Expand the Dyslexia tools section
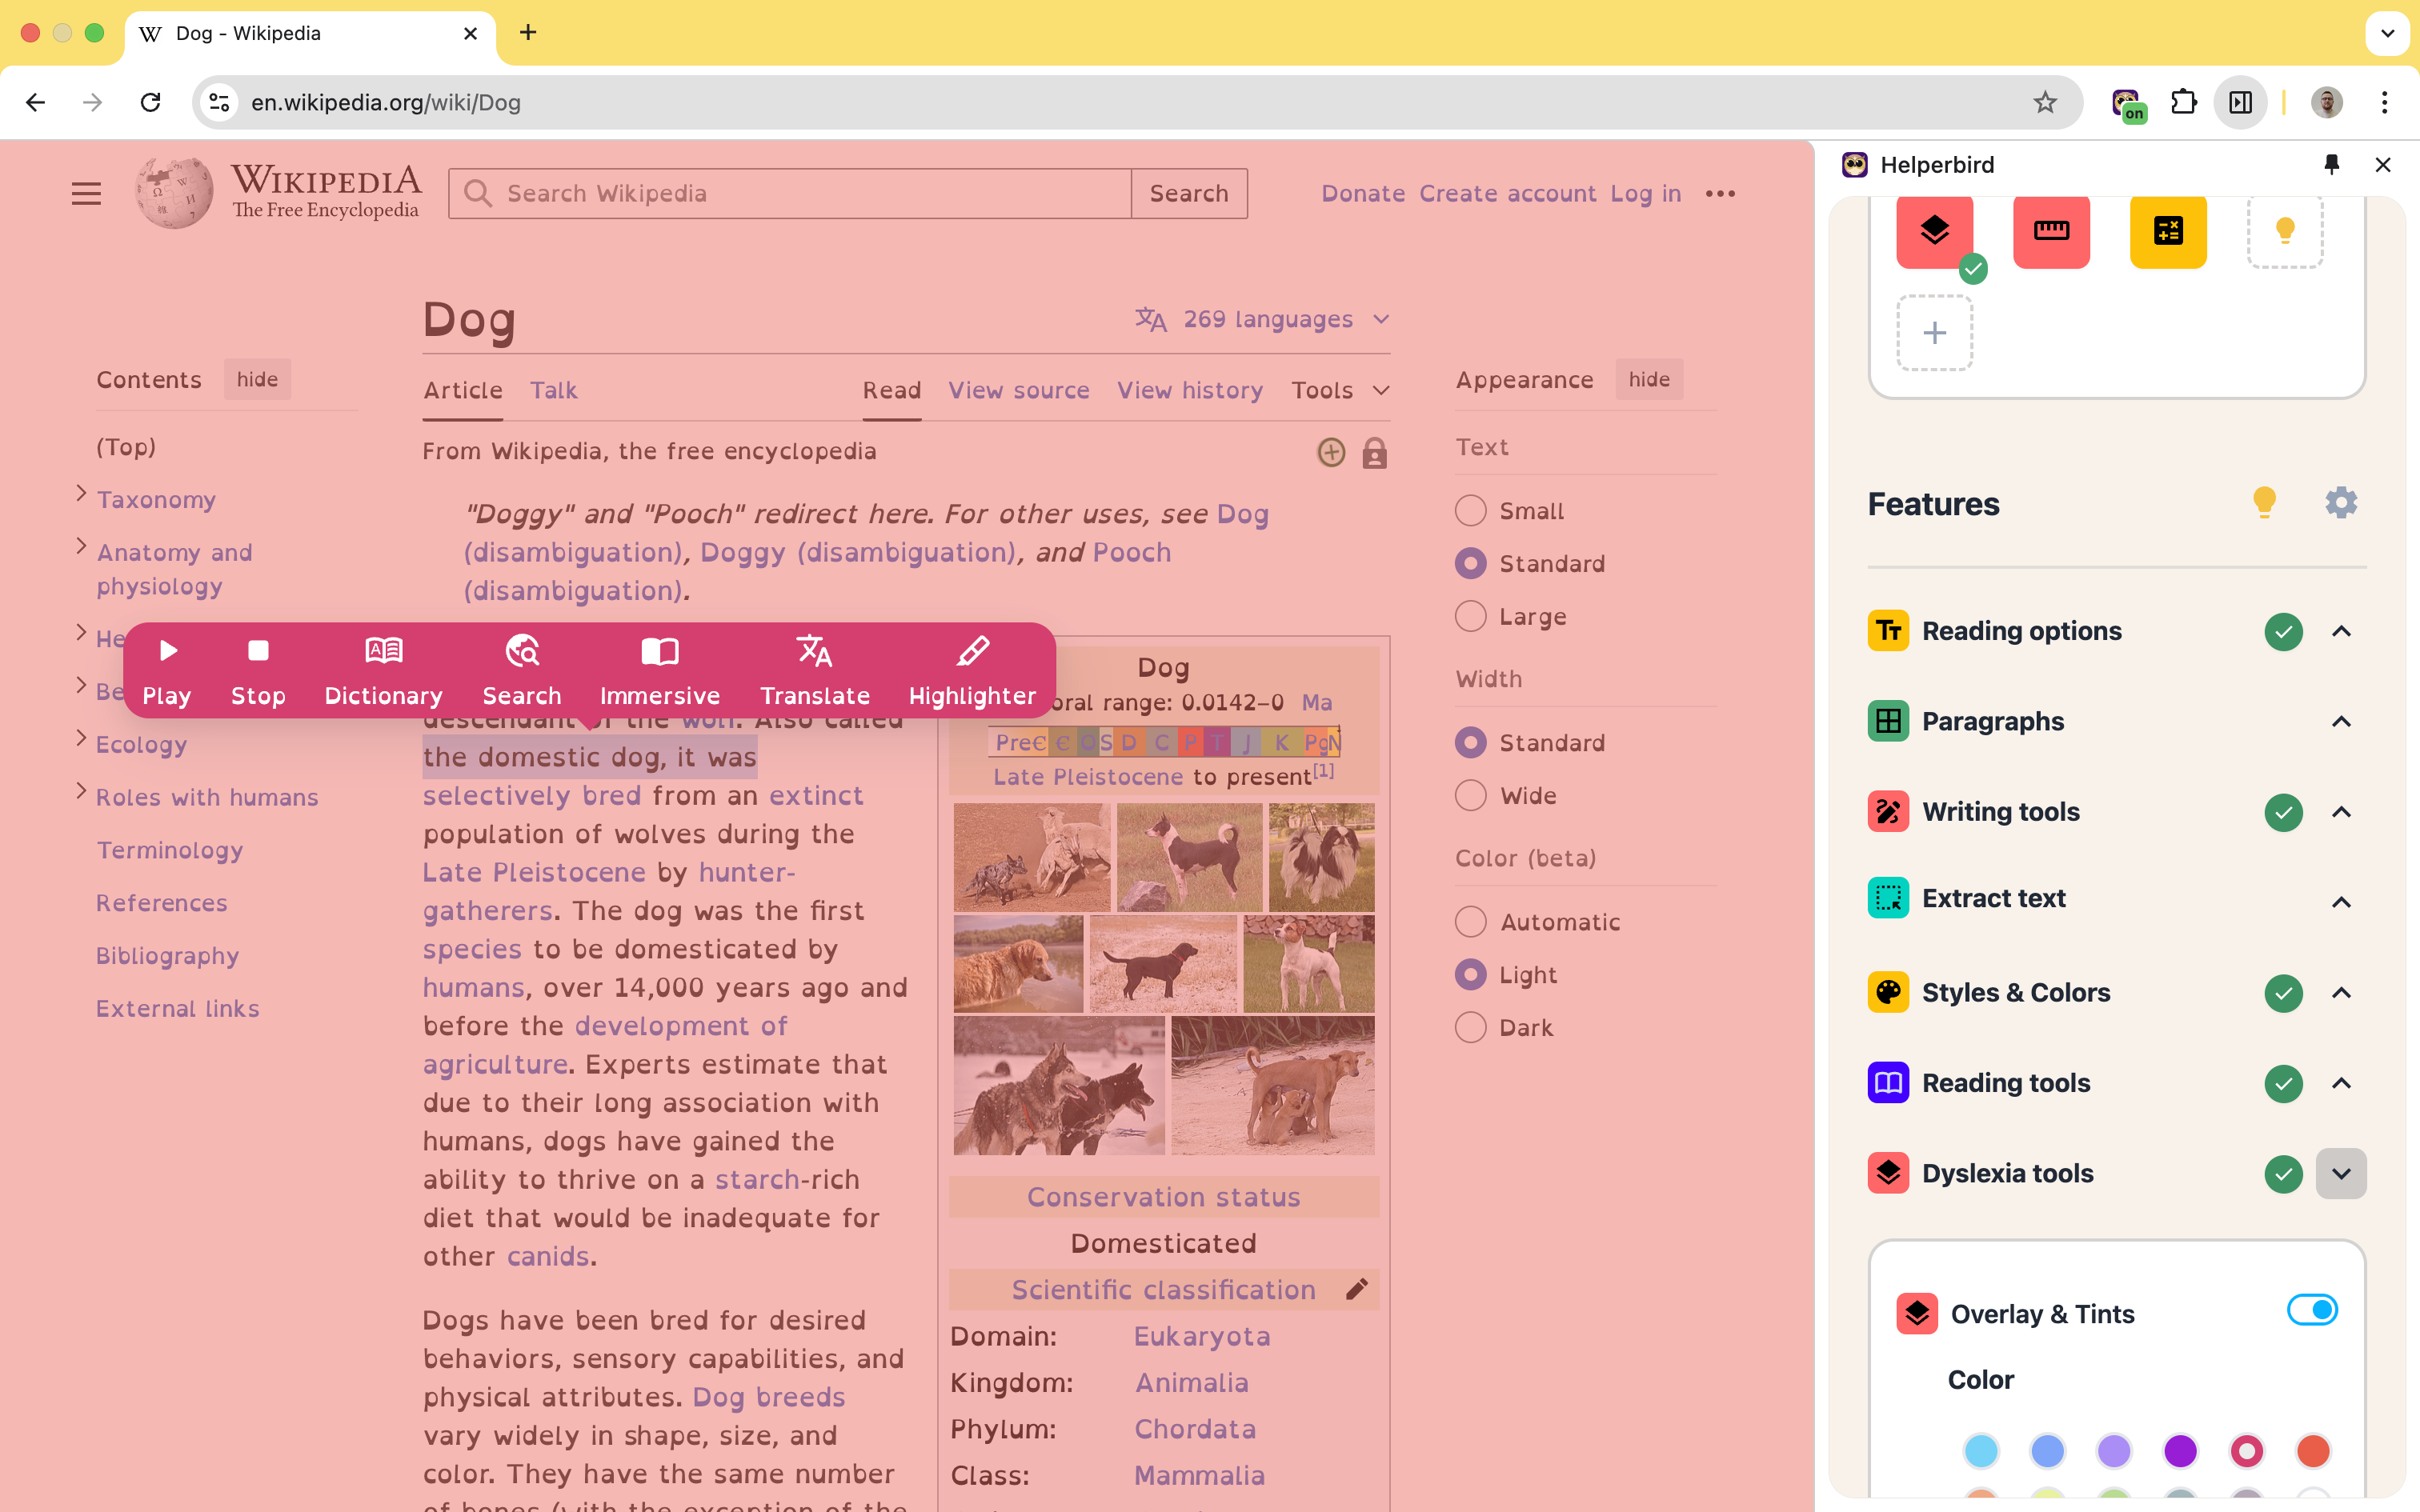The image size is (2420, 1512). click(2342, 1172)
